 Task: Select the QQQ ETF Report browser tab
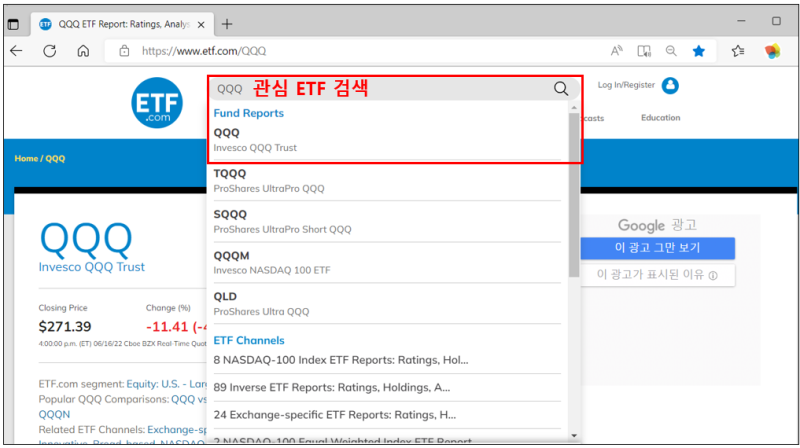click(x=123, y=24)
